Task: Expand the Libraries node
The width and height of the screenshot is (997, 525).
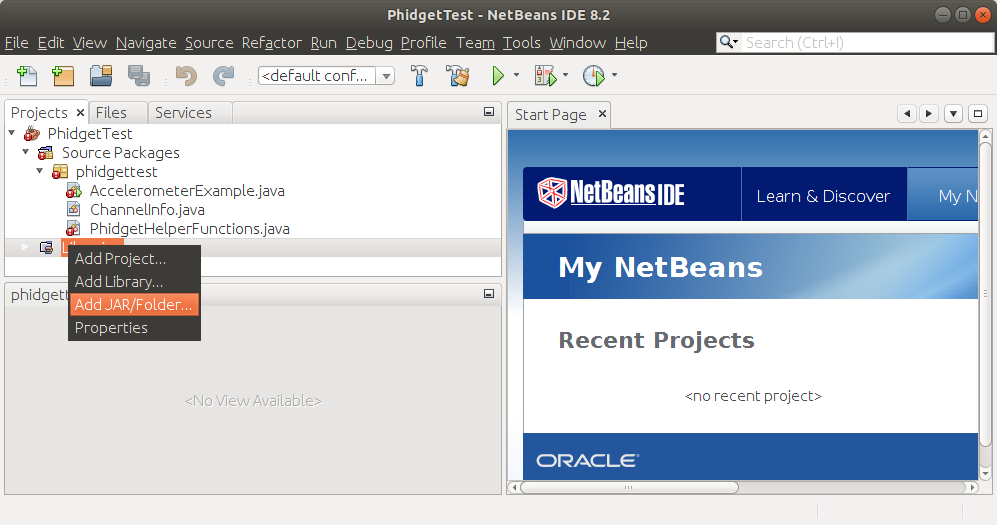Action: (x=25, y=247)
